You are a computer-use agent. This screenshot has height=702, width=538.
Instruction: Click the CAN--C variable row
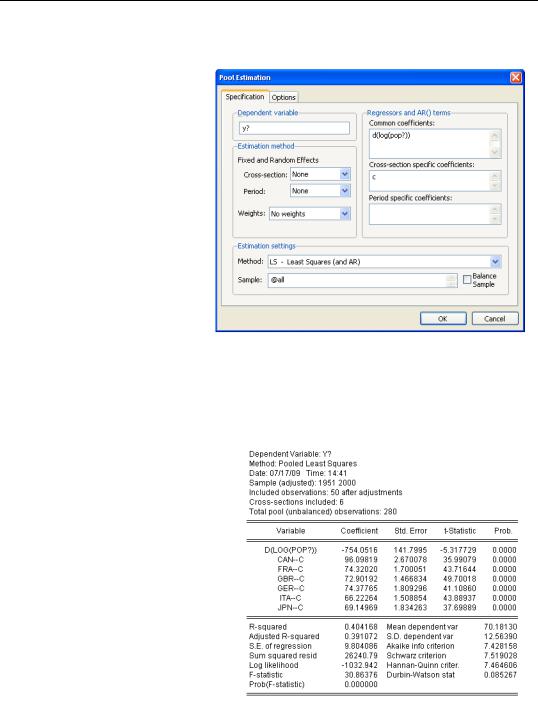pyautogui.click(x=382, y=560)
